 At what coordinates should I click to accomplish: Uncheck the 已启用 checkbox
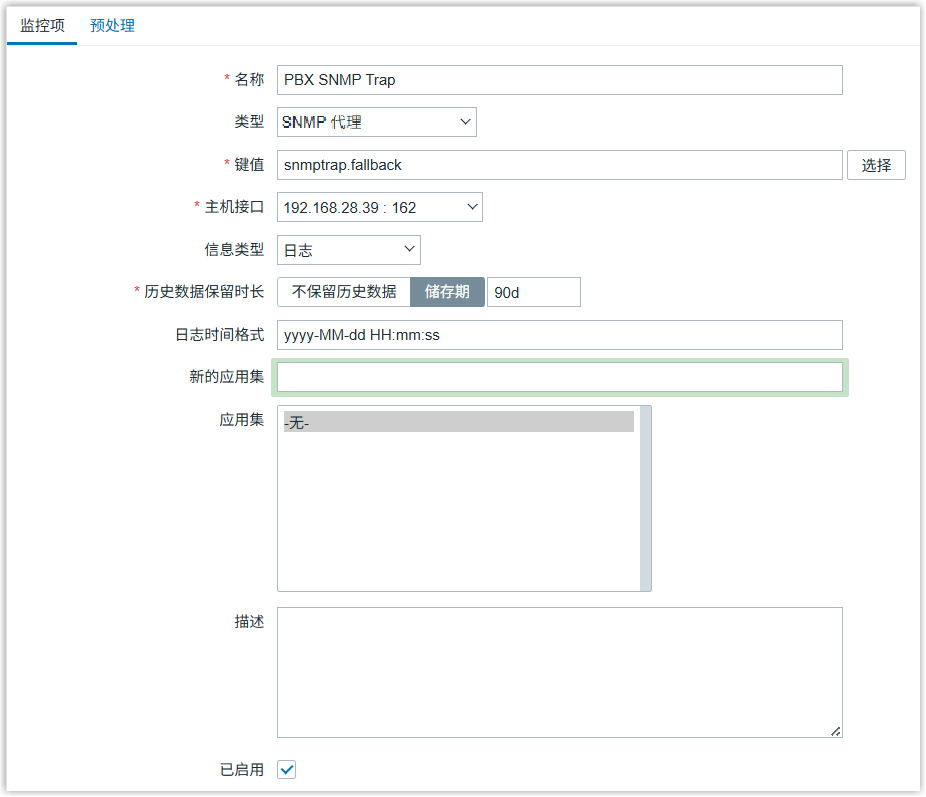287,769
